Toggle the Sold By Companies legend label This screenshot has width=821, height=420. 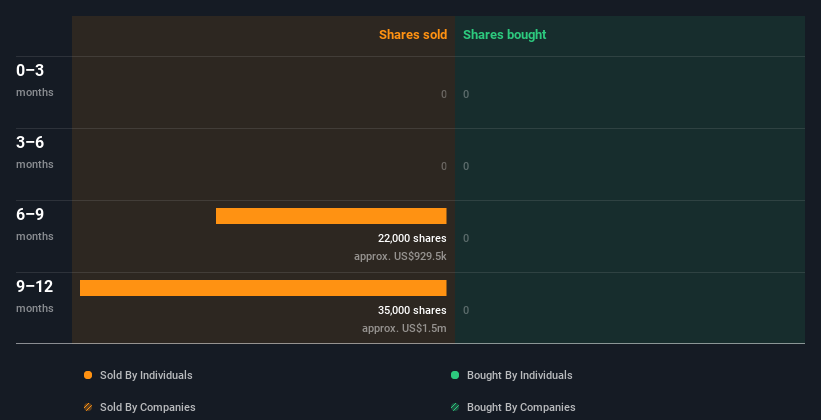tap(148, 407)
